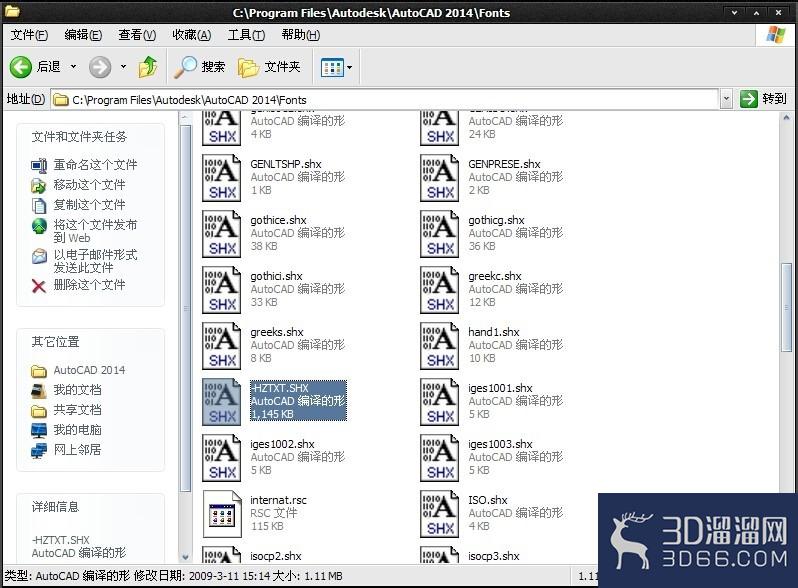798x588 pixels.
Task: Click the file list scroll-up arrow
Action: (x=787, y=118)
